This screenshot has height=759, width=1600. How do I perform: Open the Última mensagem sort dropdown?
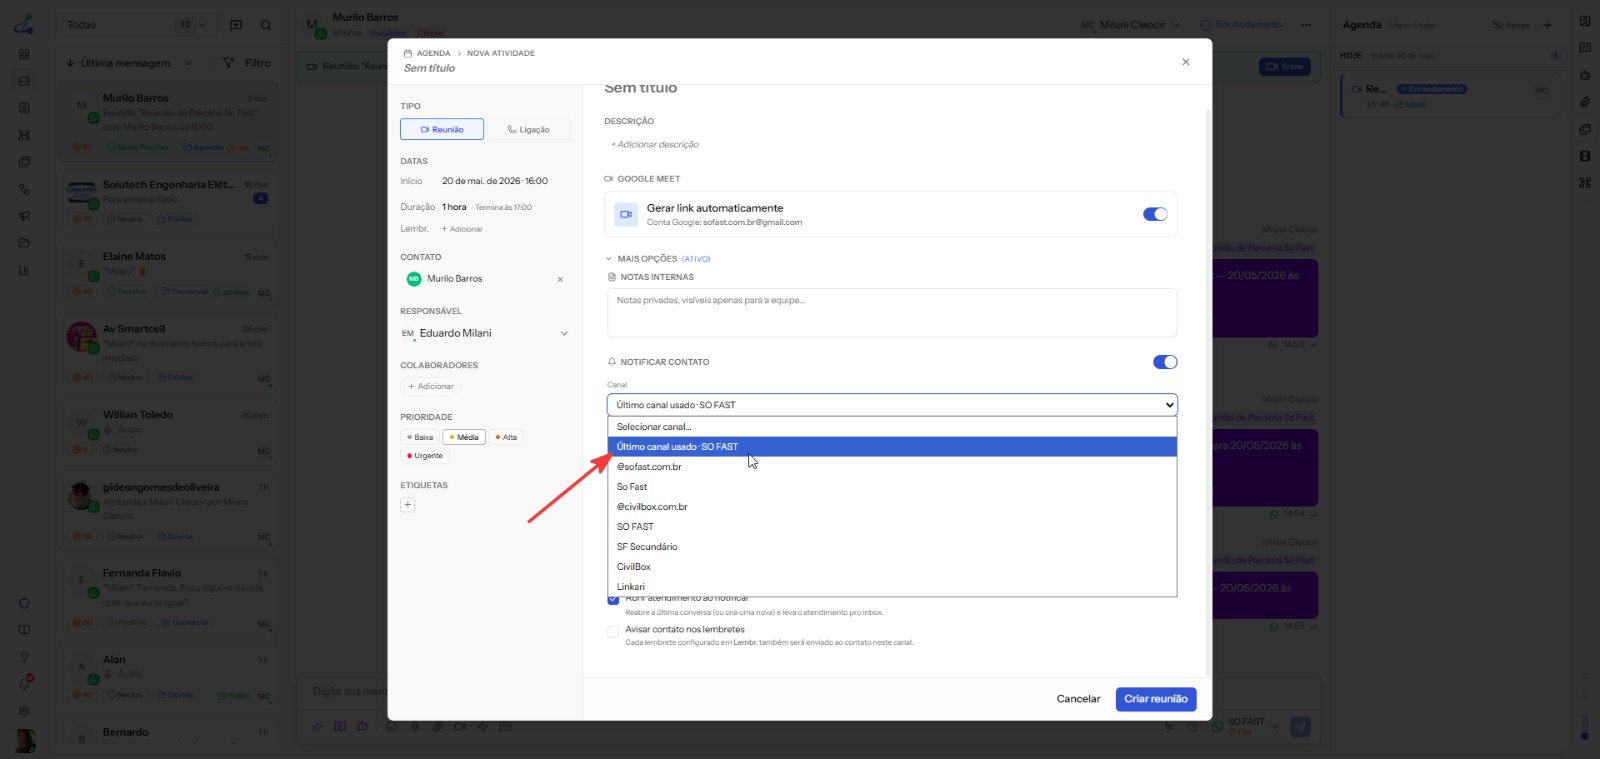129,63
